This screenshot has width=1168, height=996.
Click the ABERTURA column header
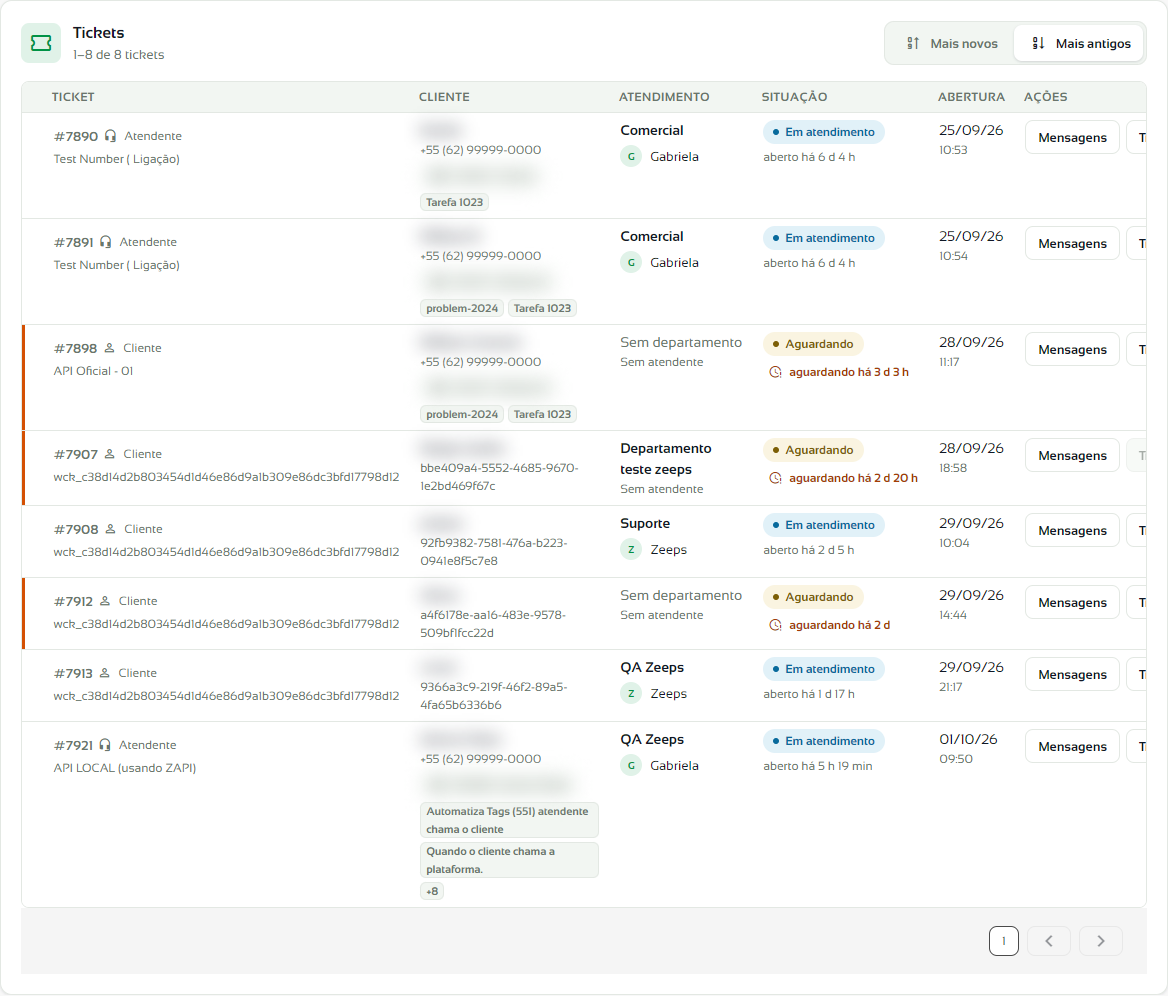tap(971, 97)
